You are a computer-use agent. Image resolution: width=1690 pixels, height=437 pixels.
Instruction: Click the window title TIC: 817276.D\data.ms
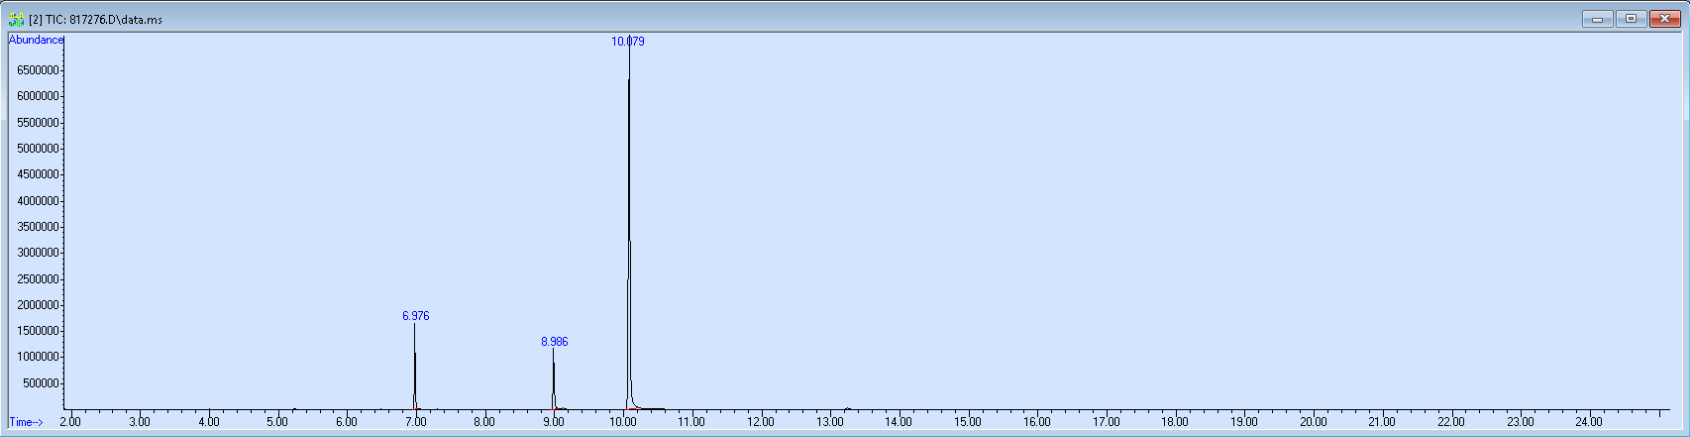[96, 19]
